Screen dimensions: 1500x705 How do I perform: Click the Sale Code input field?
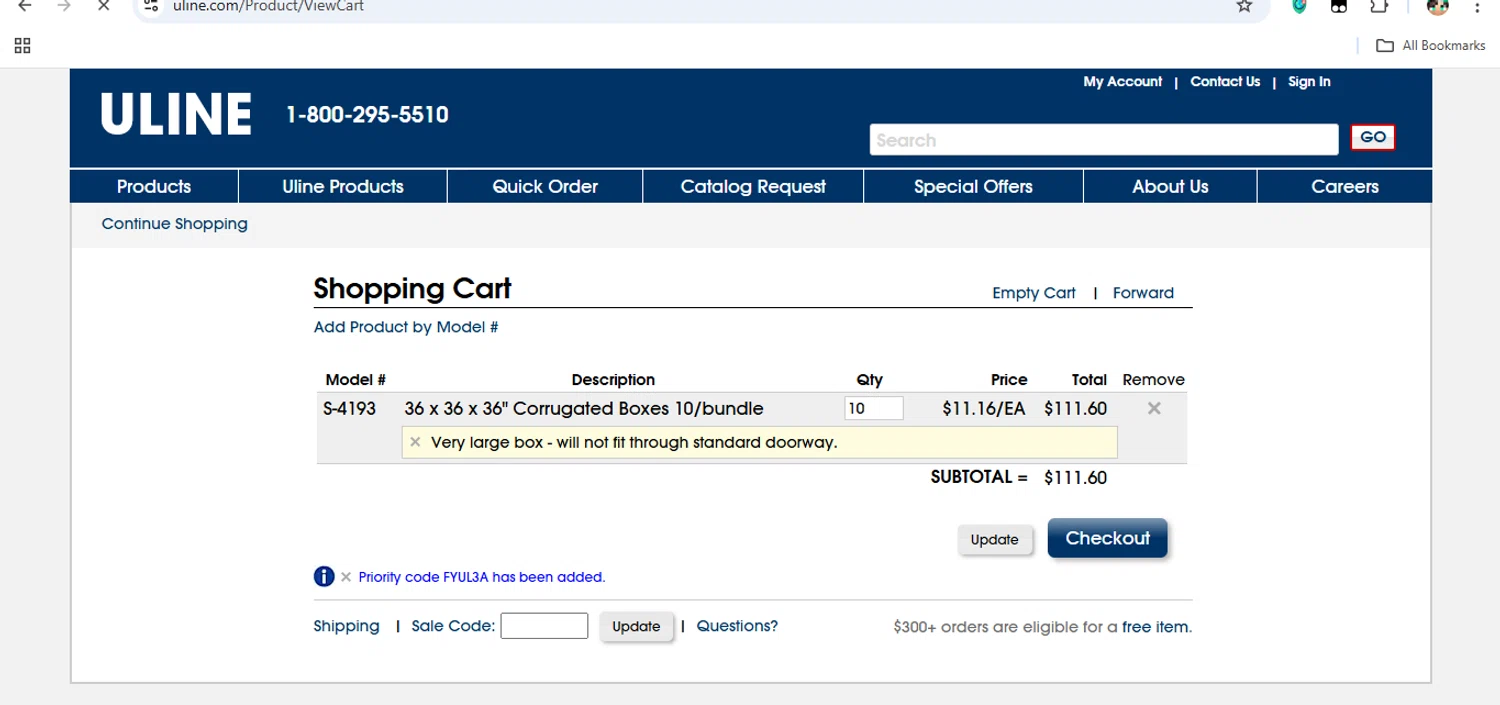point(544,626)
